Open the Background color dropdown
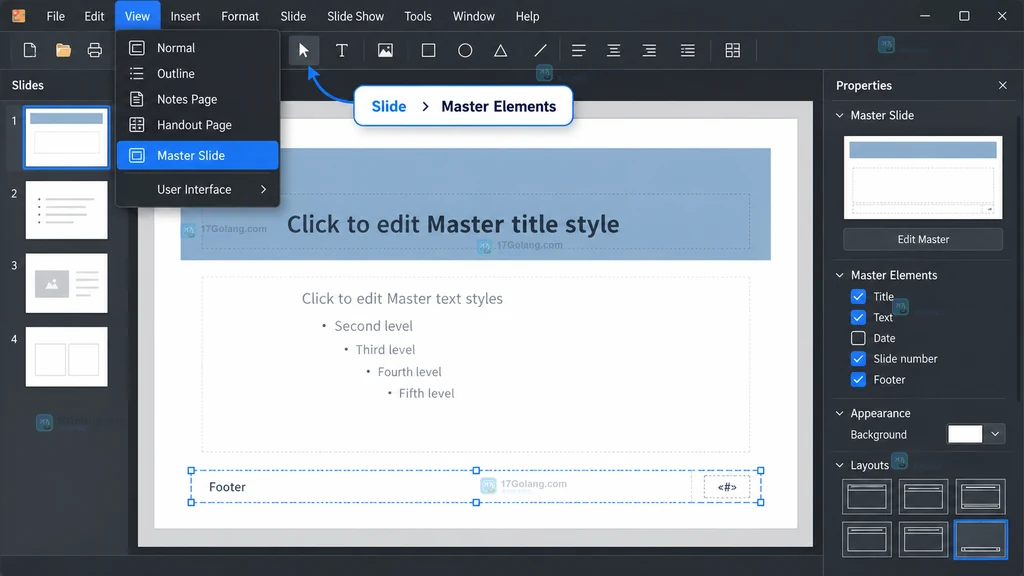 (995, 434)
